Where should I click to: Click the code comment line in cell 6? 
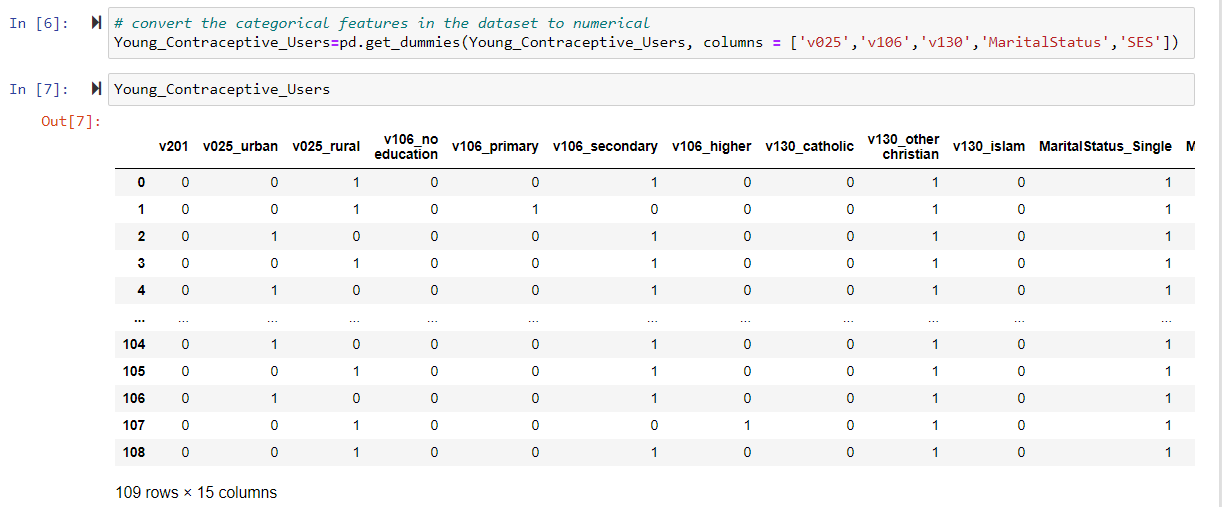pos(381,23)
